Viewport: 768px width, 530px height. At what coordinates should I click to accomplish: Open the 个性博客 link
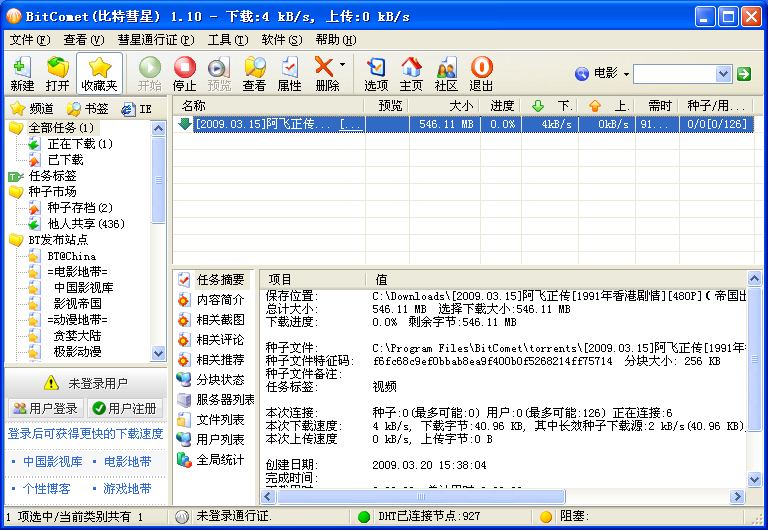(x=47, y=489)
